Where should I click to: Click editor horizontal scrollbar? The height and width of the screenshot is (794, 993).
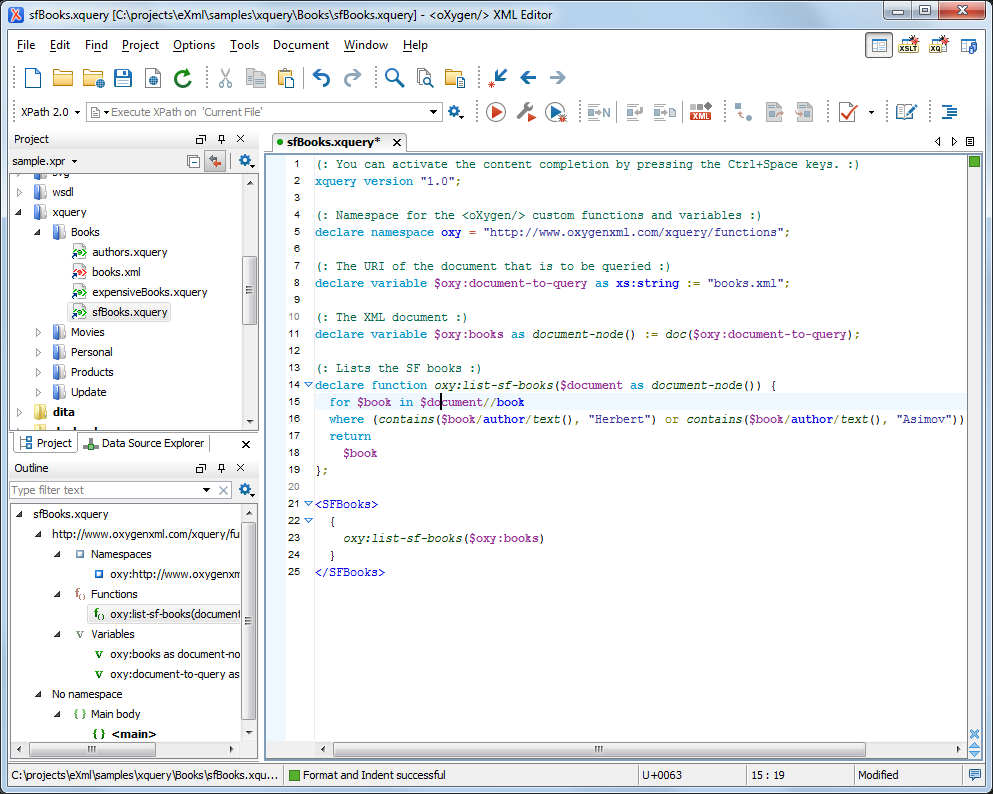pyautogui.click(x=598, y=749)
